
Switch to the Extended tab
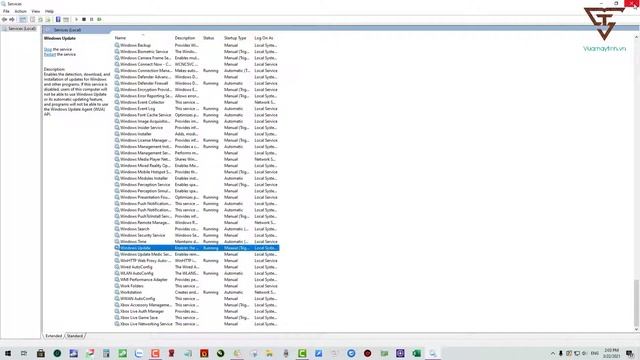[53, 336]
